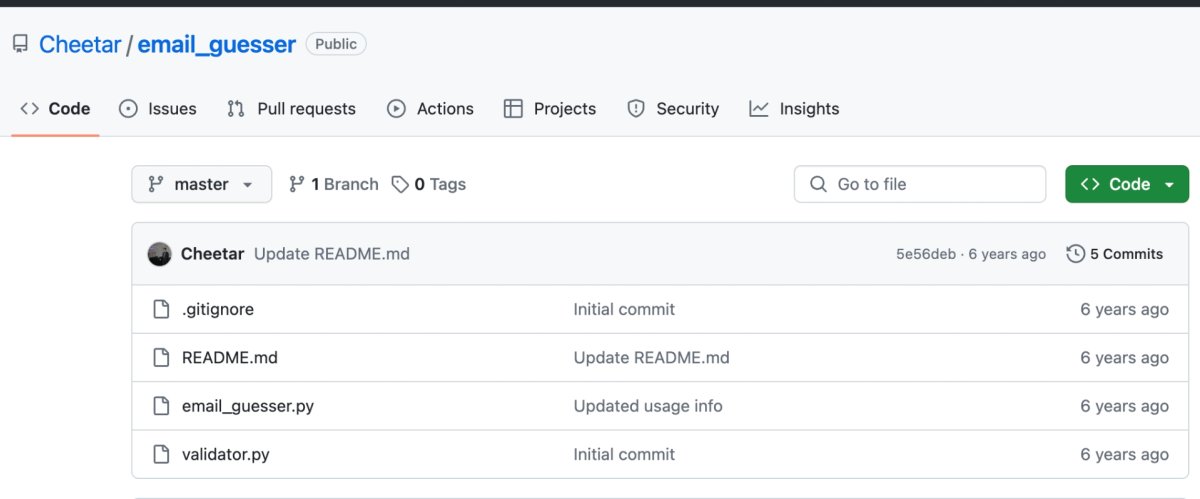The image size is (1200, 499).
Task: Click the Public visibility badge
Action: point(336,44)
